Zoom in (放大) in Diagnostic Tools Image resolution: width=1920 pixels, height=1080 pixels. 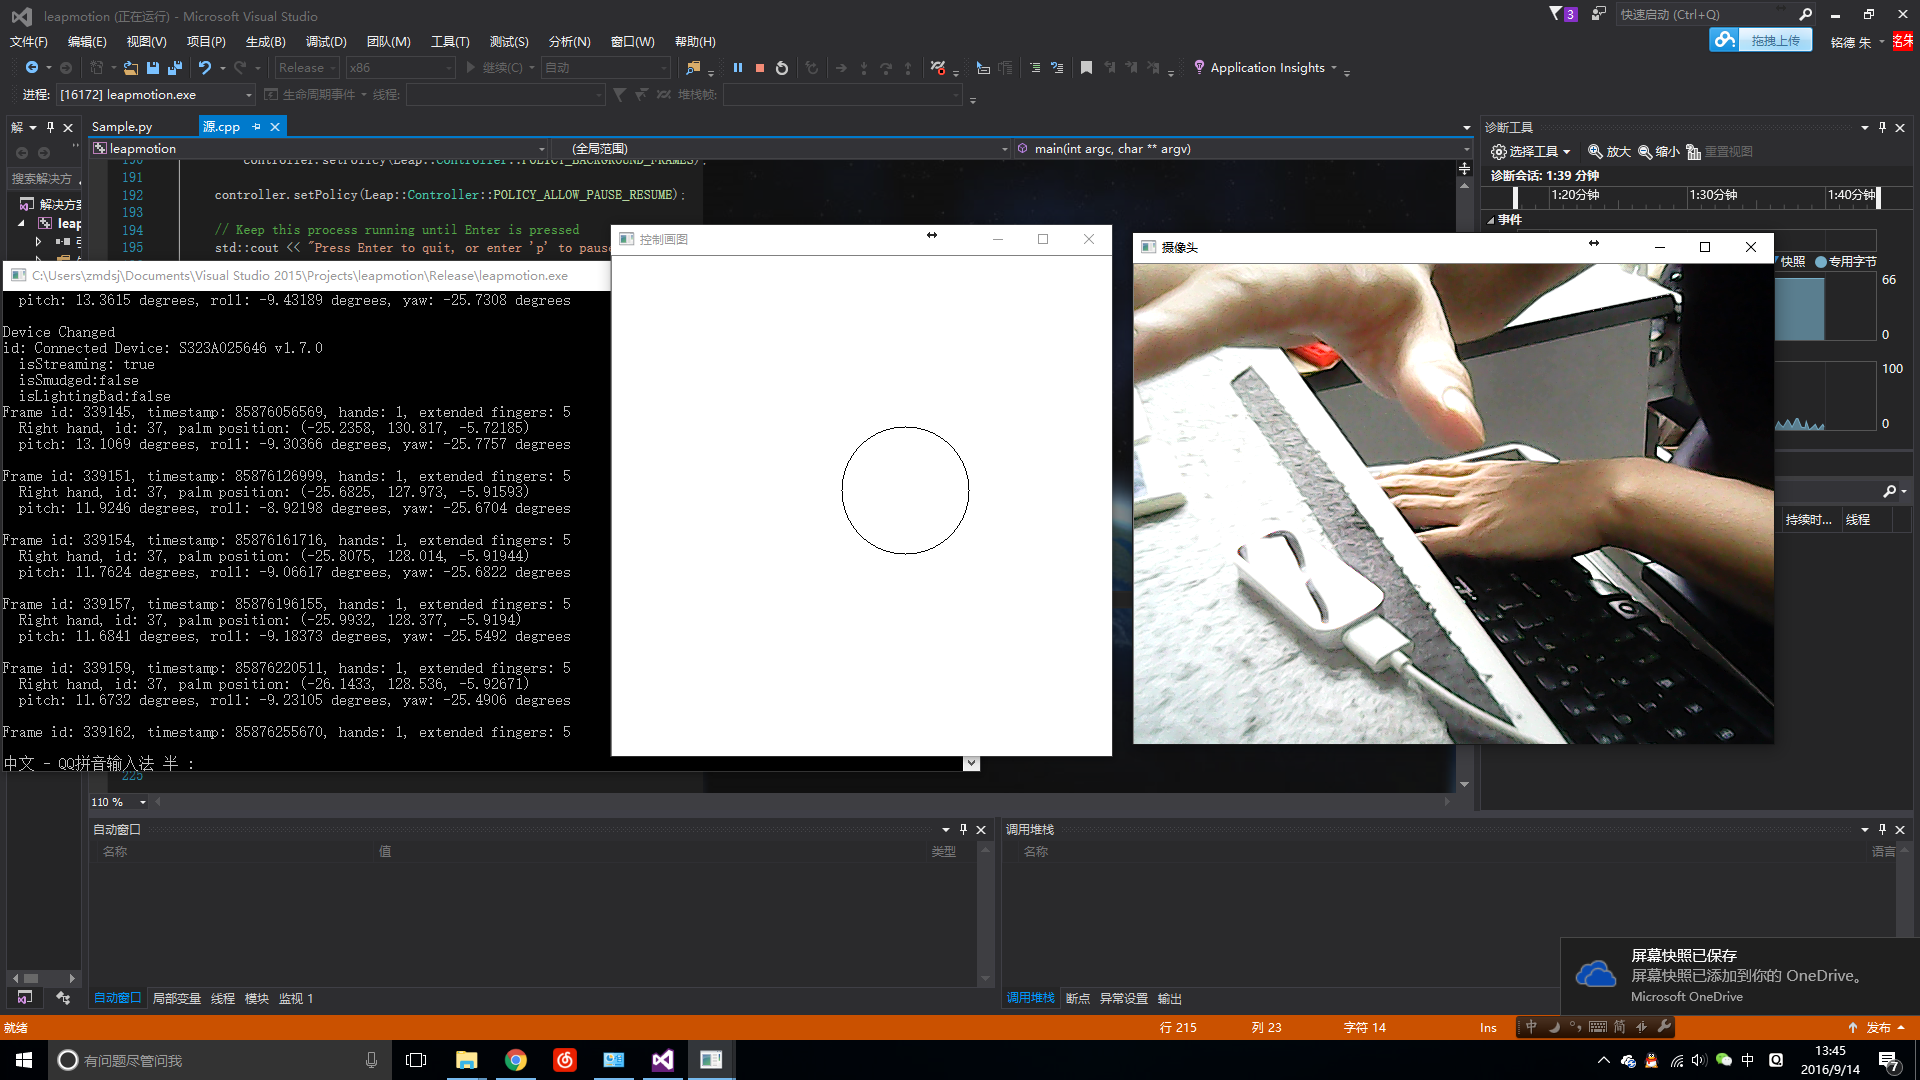coord(1609,152)
